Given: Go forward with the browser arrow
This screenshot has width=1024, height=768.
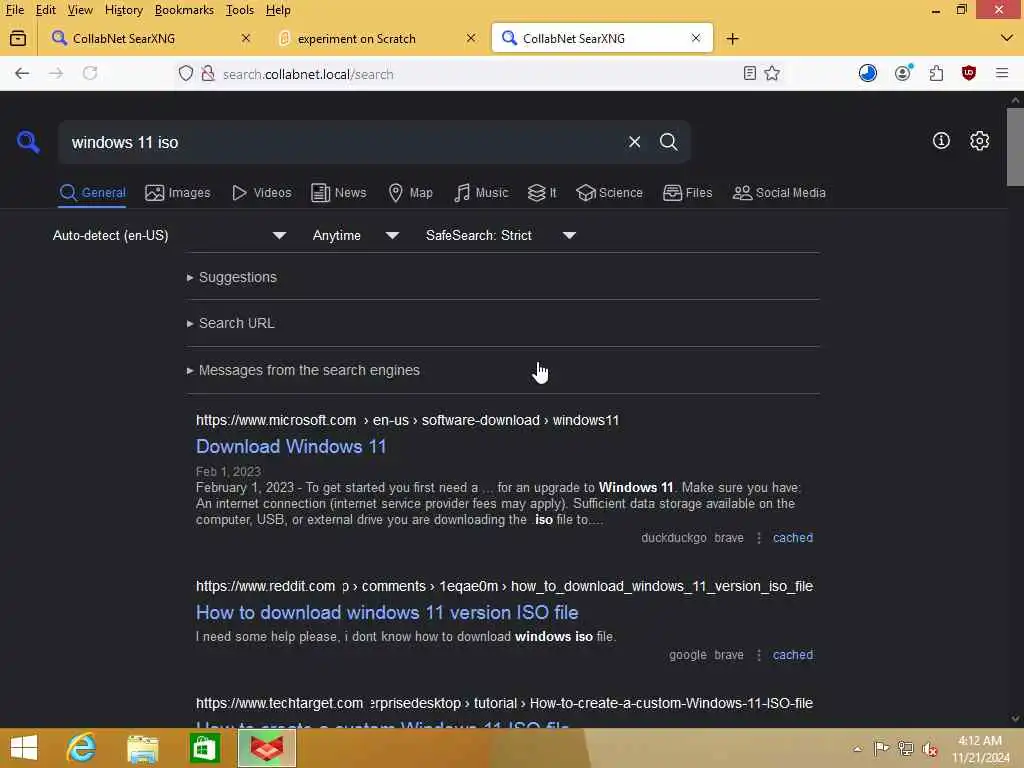Looking at the screenshot, I should (x=56, y=73).
